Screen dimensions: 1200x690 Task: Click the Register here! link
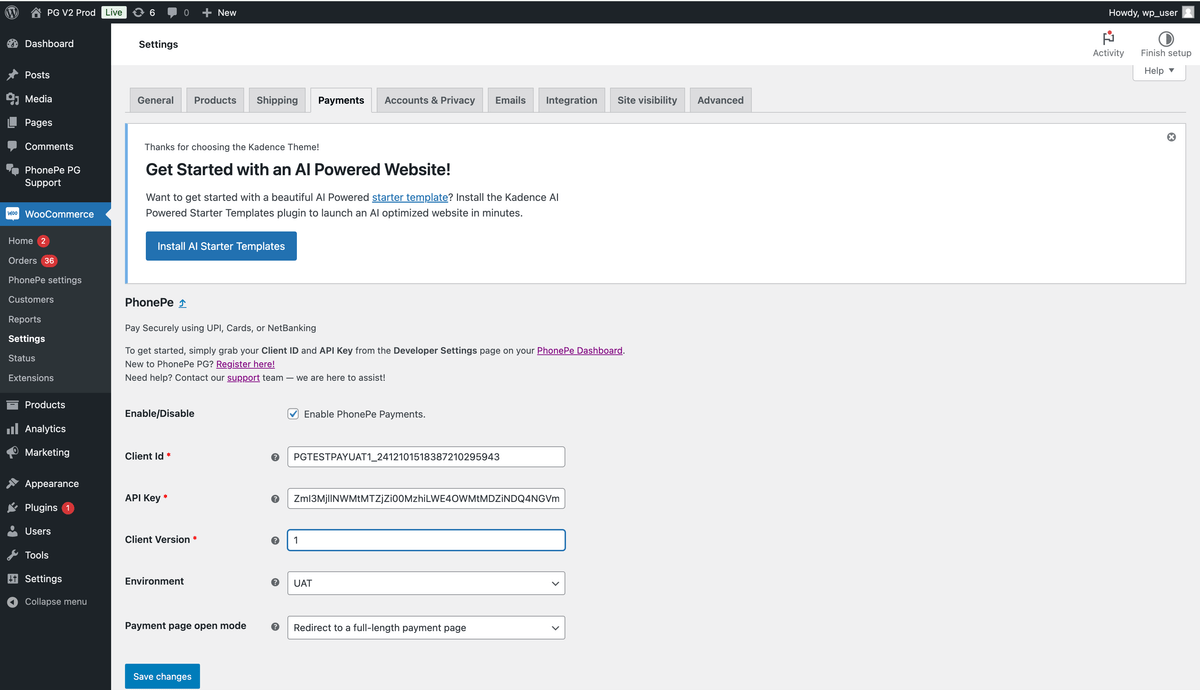tap(245, 365)
